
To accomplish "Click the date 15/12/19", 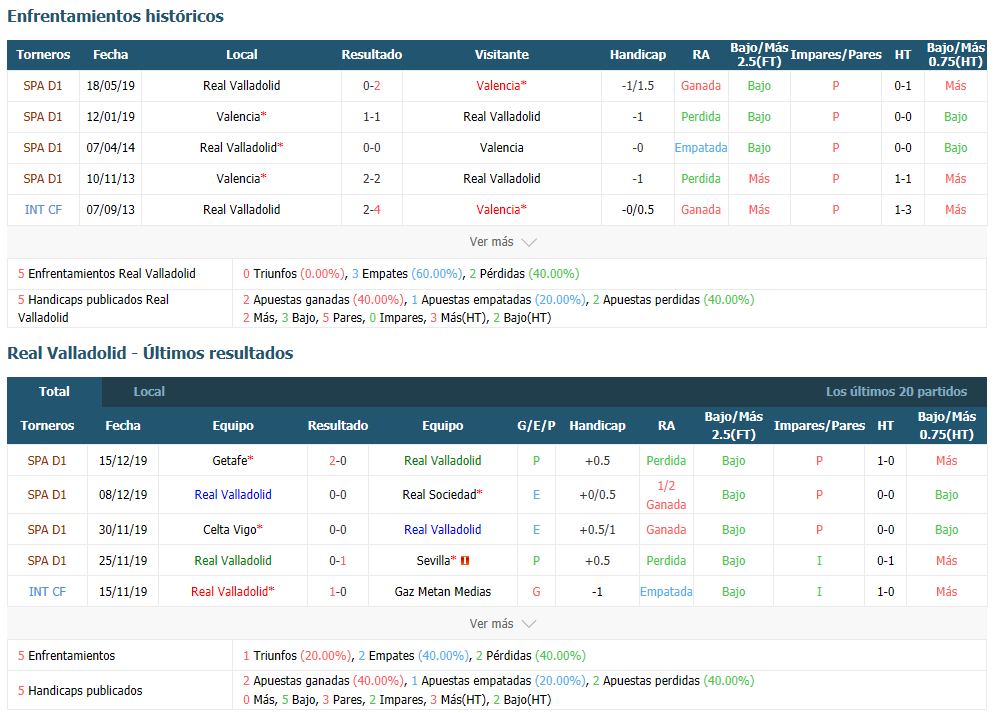I will click(x=123, y=461).
